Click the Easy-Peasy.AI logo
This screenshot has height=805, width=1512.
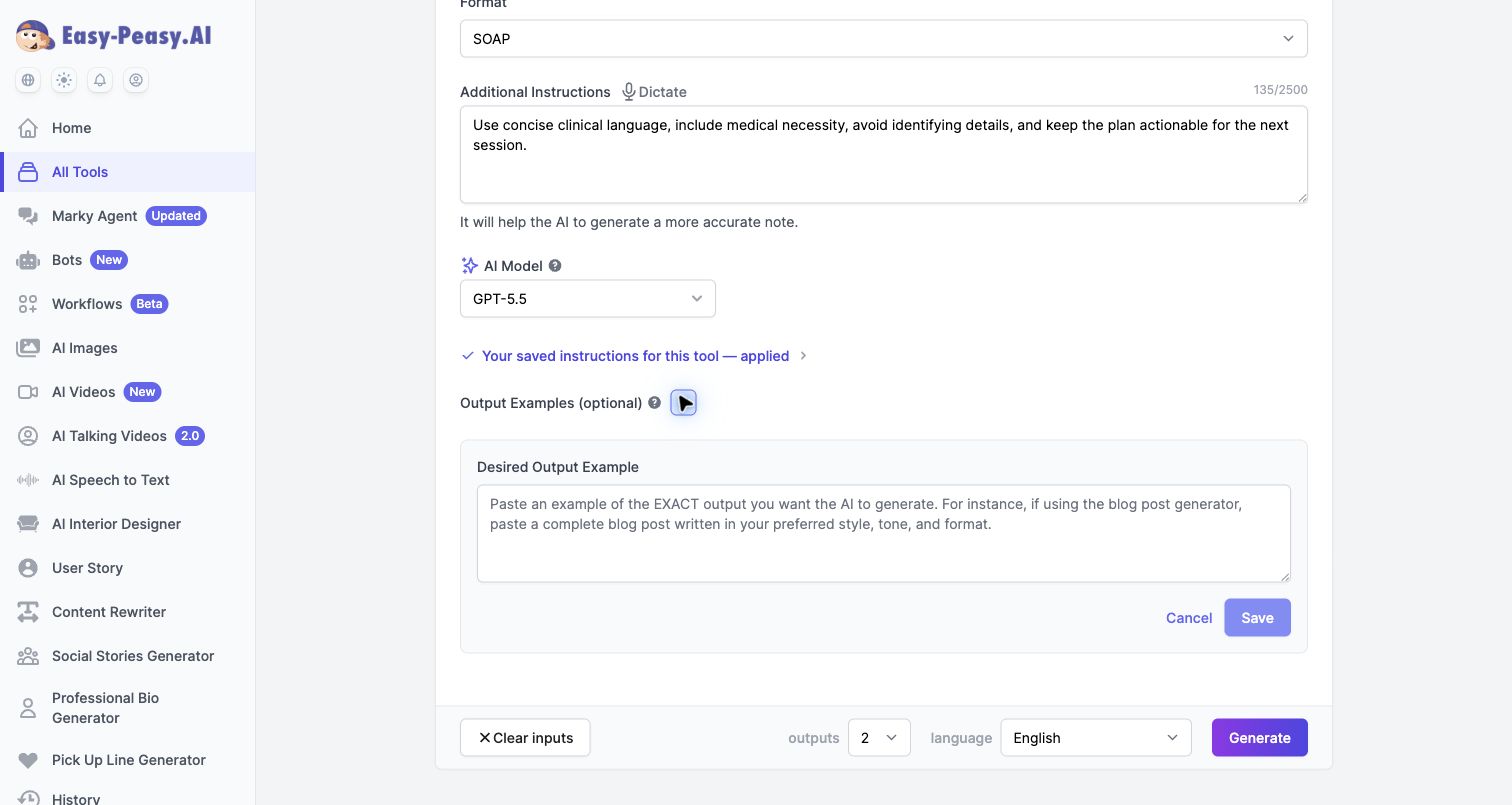[x=113, y=37]
